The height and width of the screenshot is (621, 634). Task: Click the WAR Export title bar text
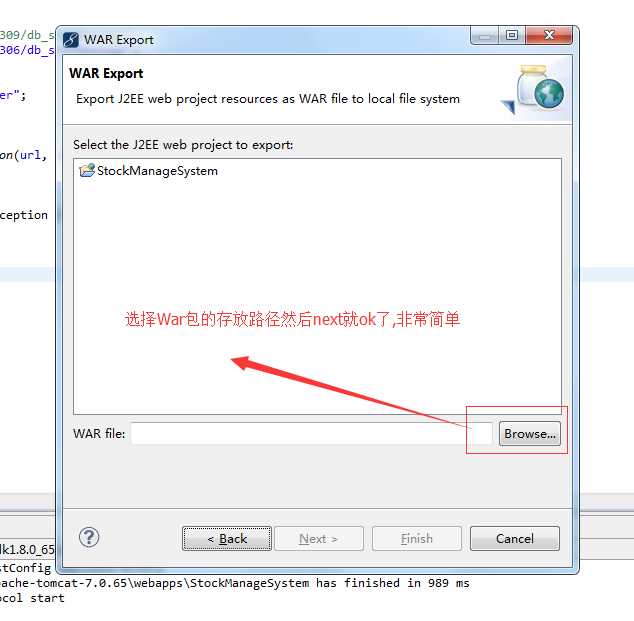pos(118,40)
